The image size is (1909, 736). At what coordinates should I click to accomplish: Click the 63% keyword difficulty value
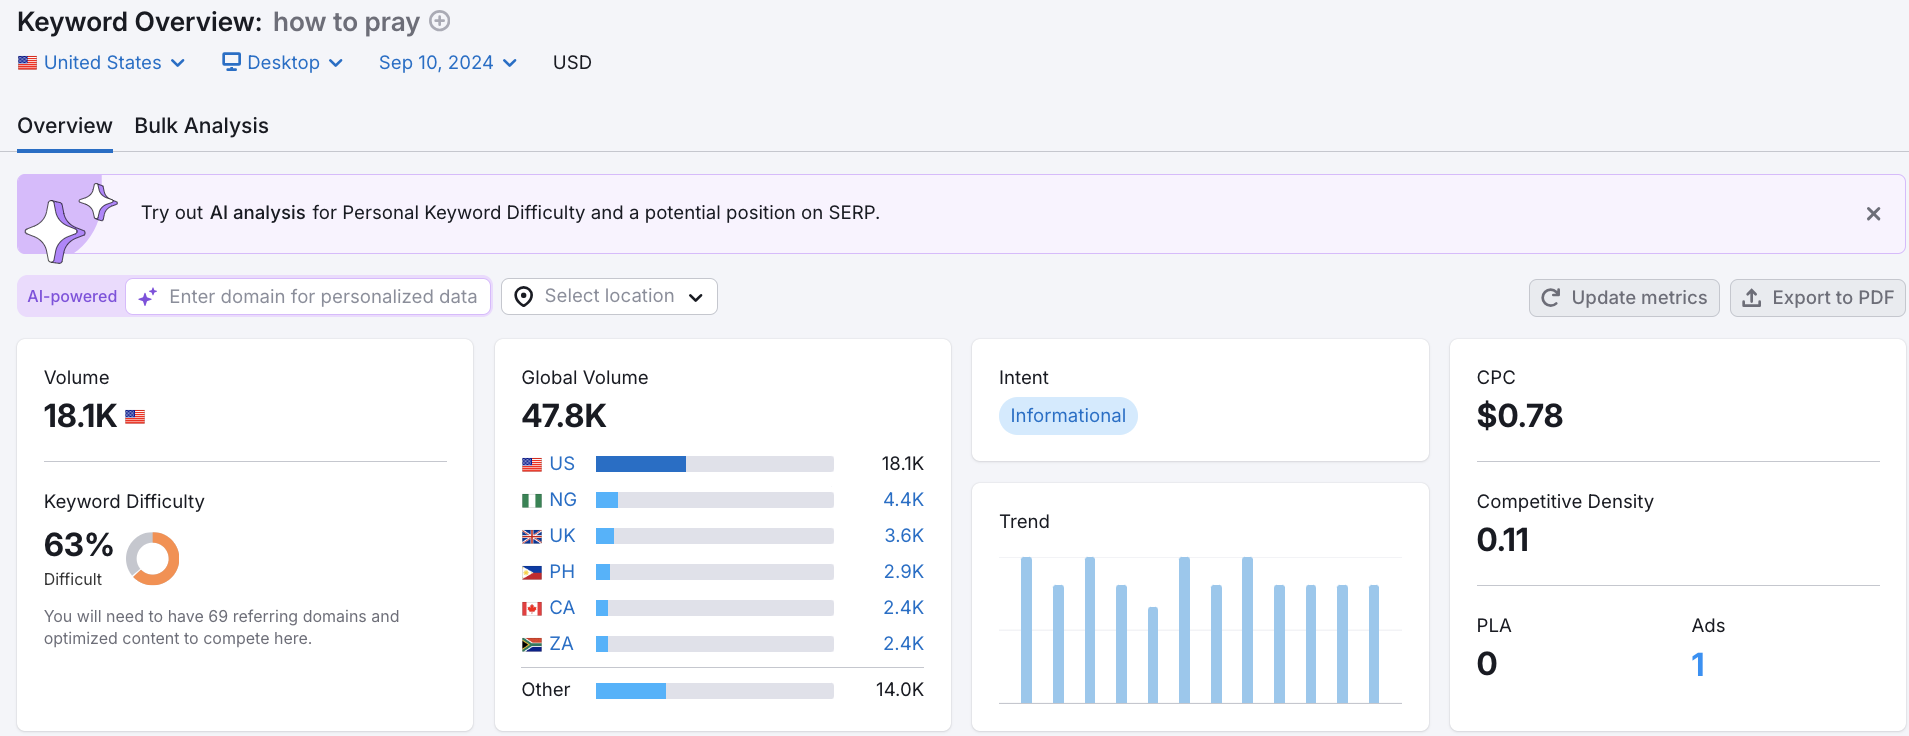pyautogui.click(x=79, y=545)
